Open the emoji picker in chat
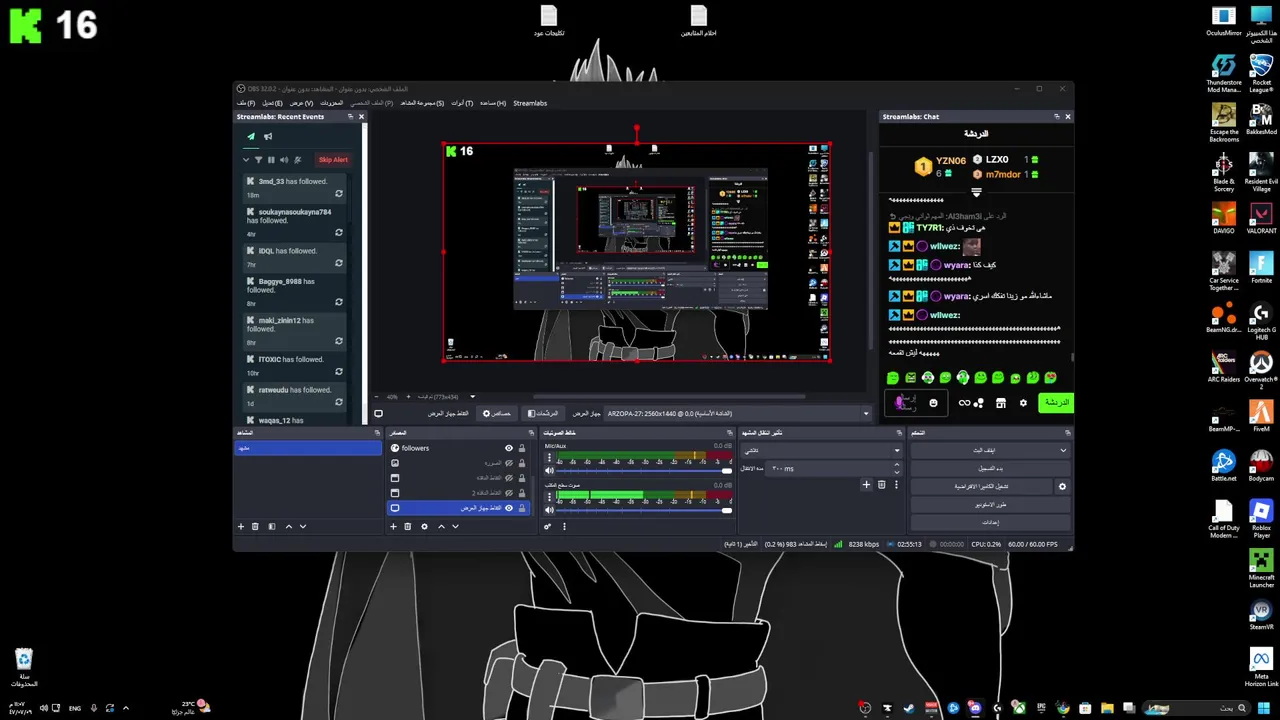The image size is (1280, 720). [933, 403]
